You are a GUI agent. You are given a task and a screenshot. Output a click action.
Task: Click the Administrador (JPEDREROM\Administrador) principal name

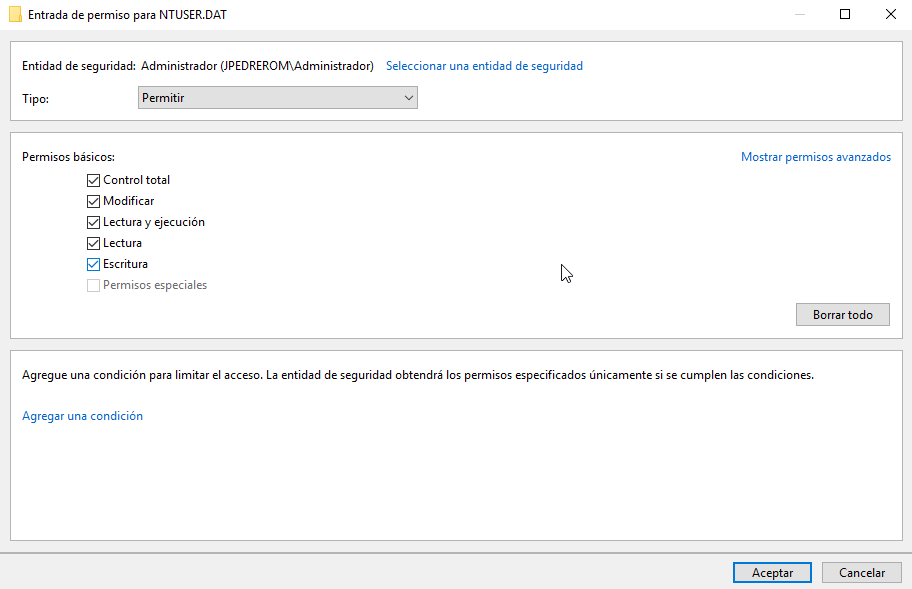tap(257, 66)
